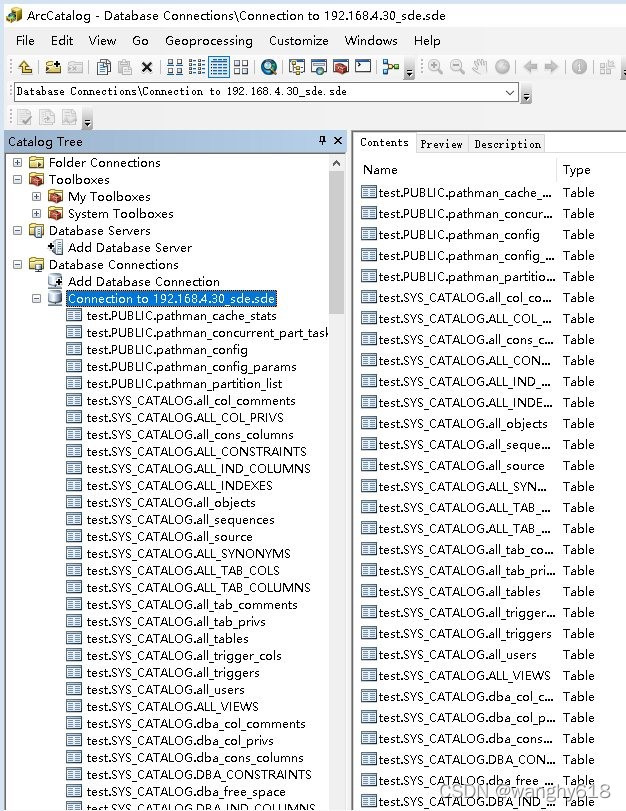Click the Create Thumbnail toolbar icon
The height and width of the screenshot is (811, 626).
point(607,67)
